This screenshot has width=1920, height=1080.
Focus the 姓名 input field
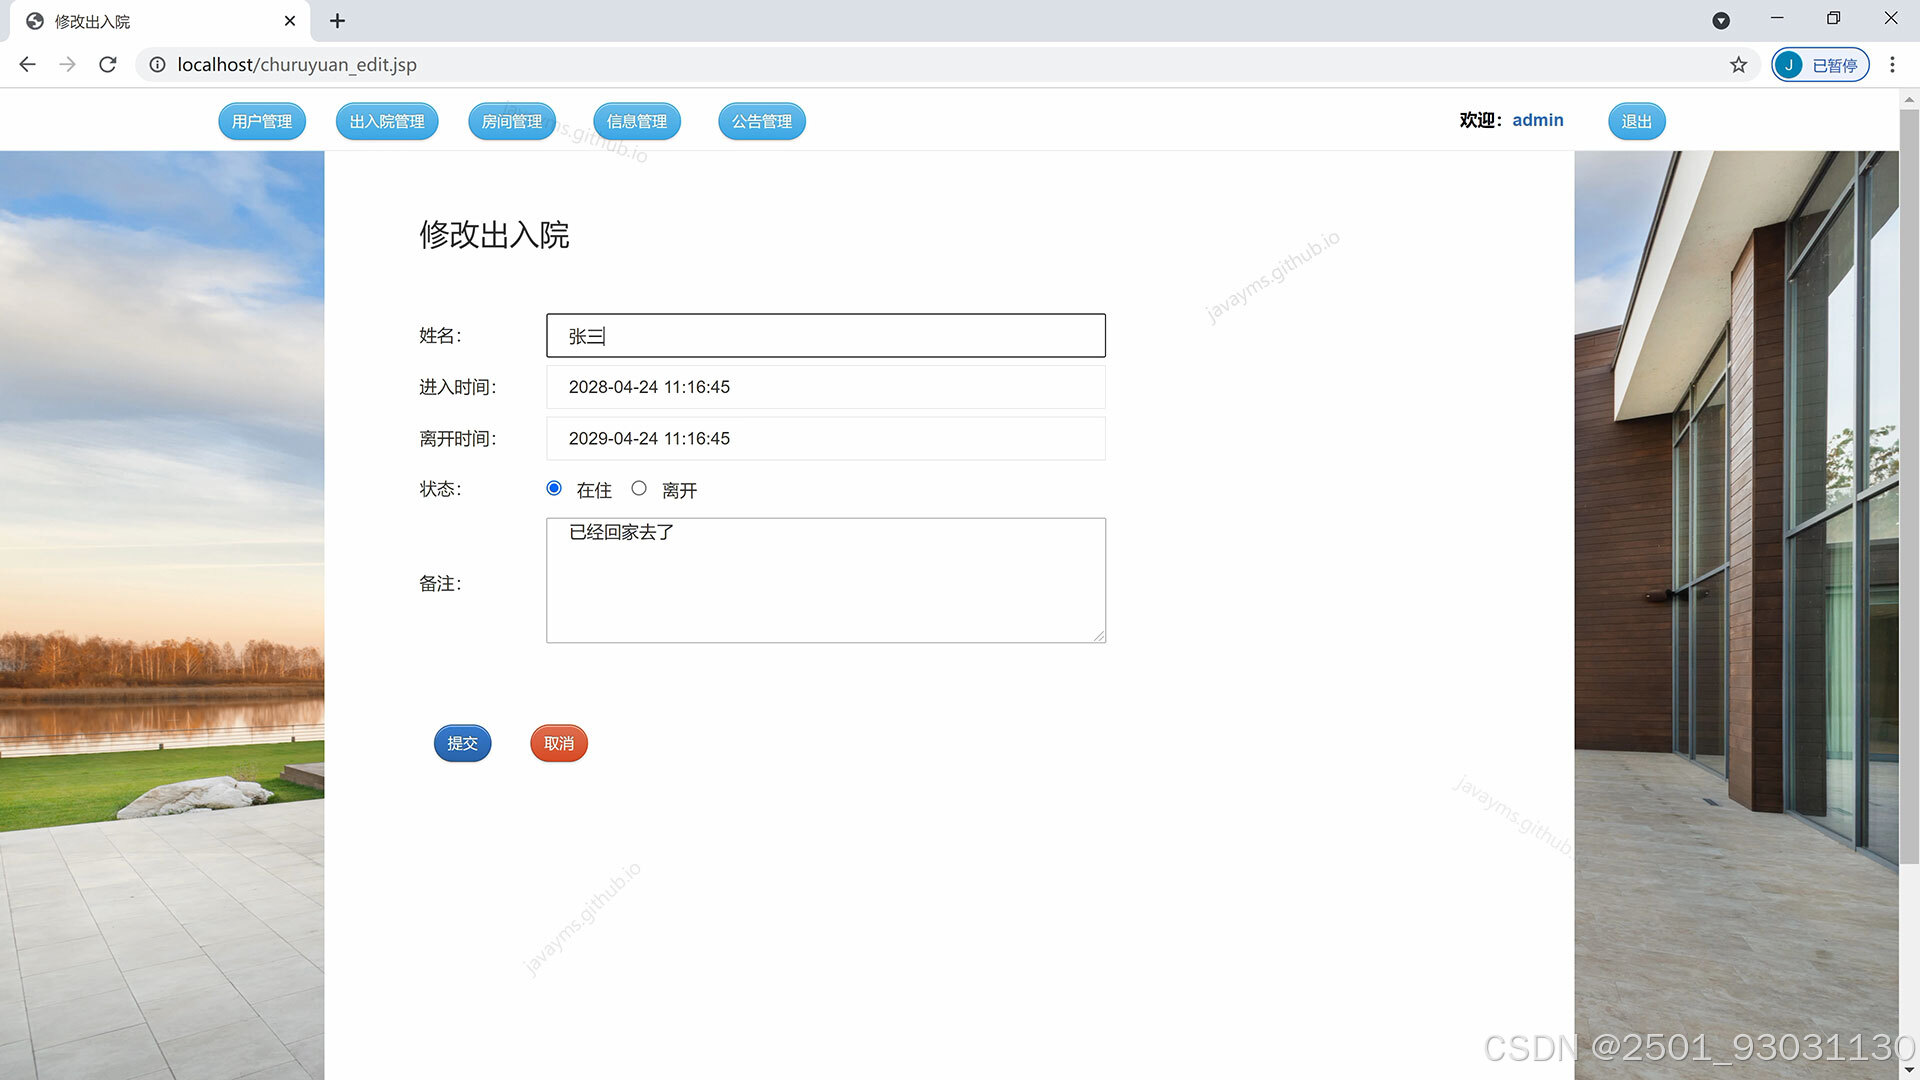pos(826,336)
